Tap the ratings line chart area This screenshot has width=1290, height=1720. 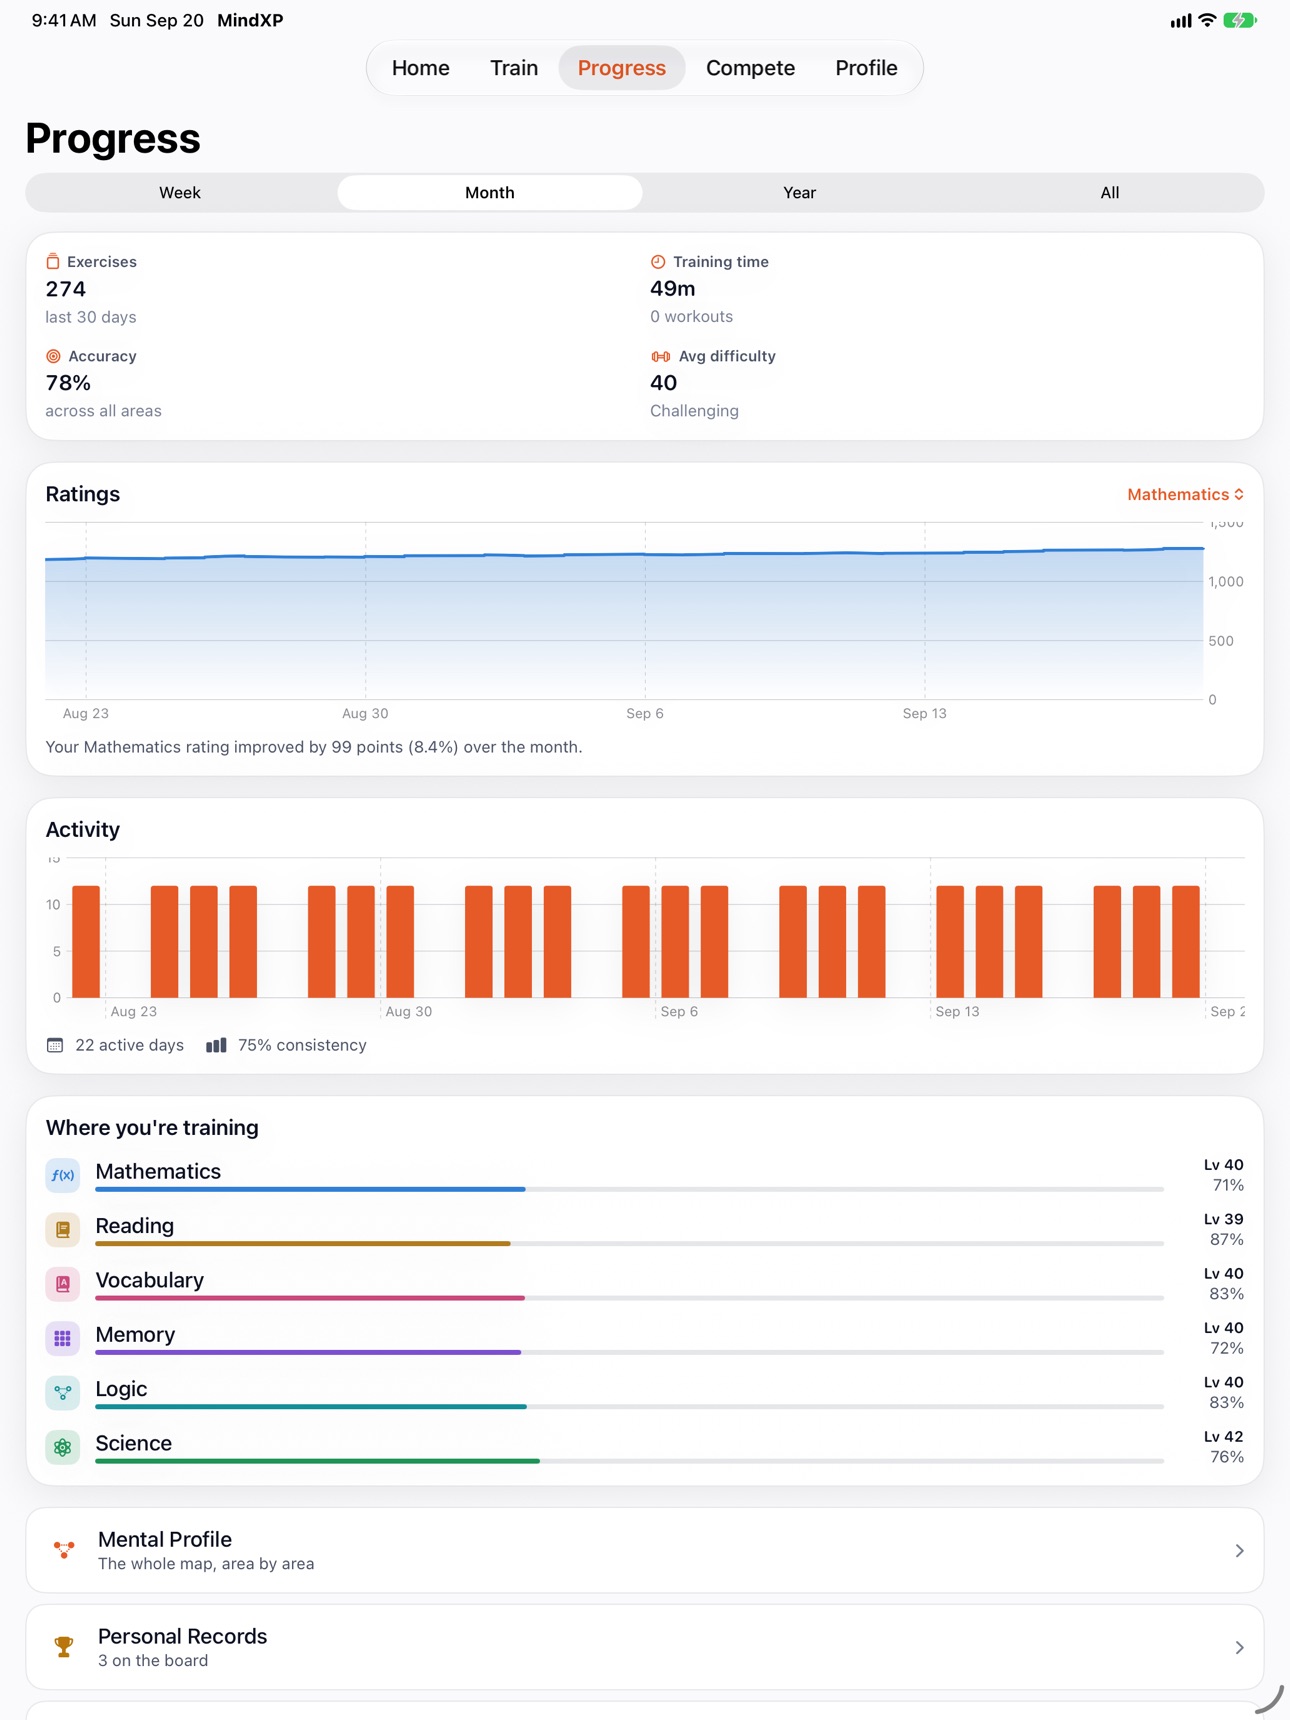624,611
